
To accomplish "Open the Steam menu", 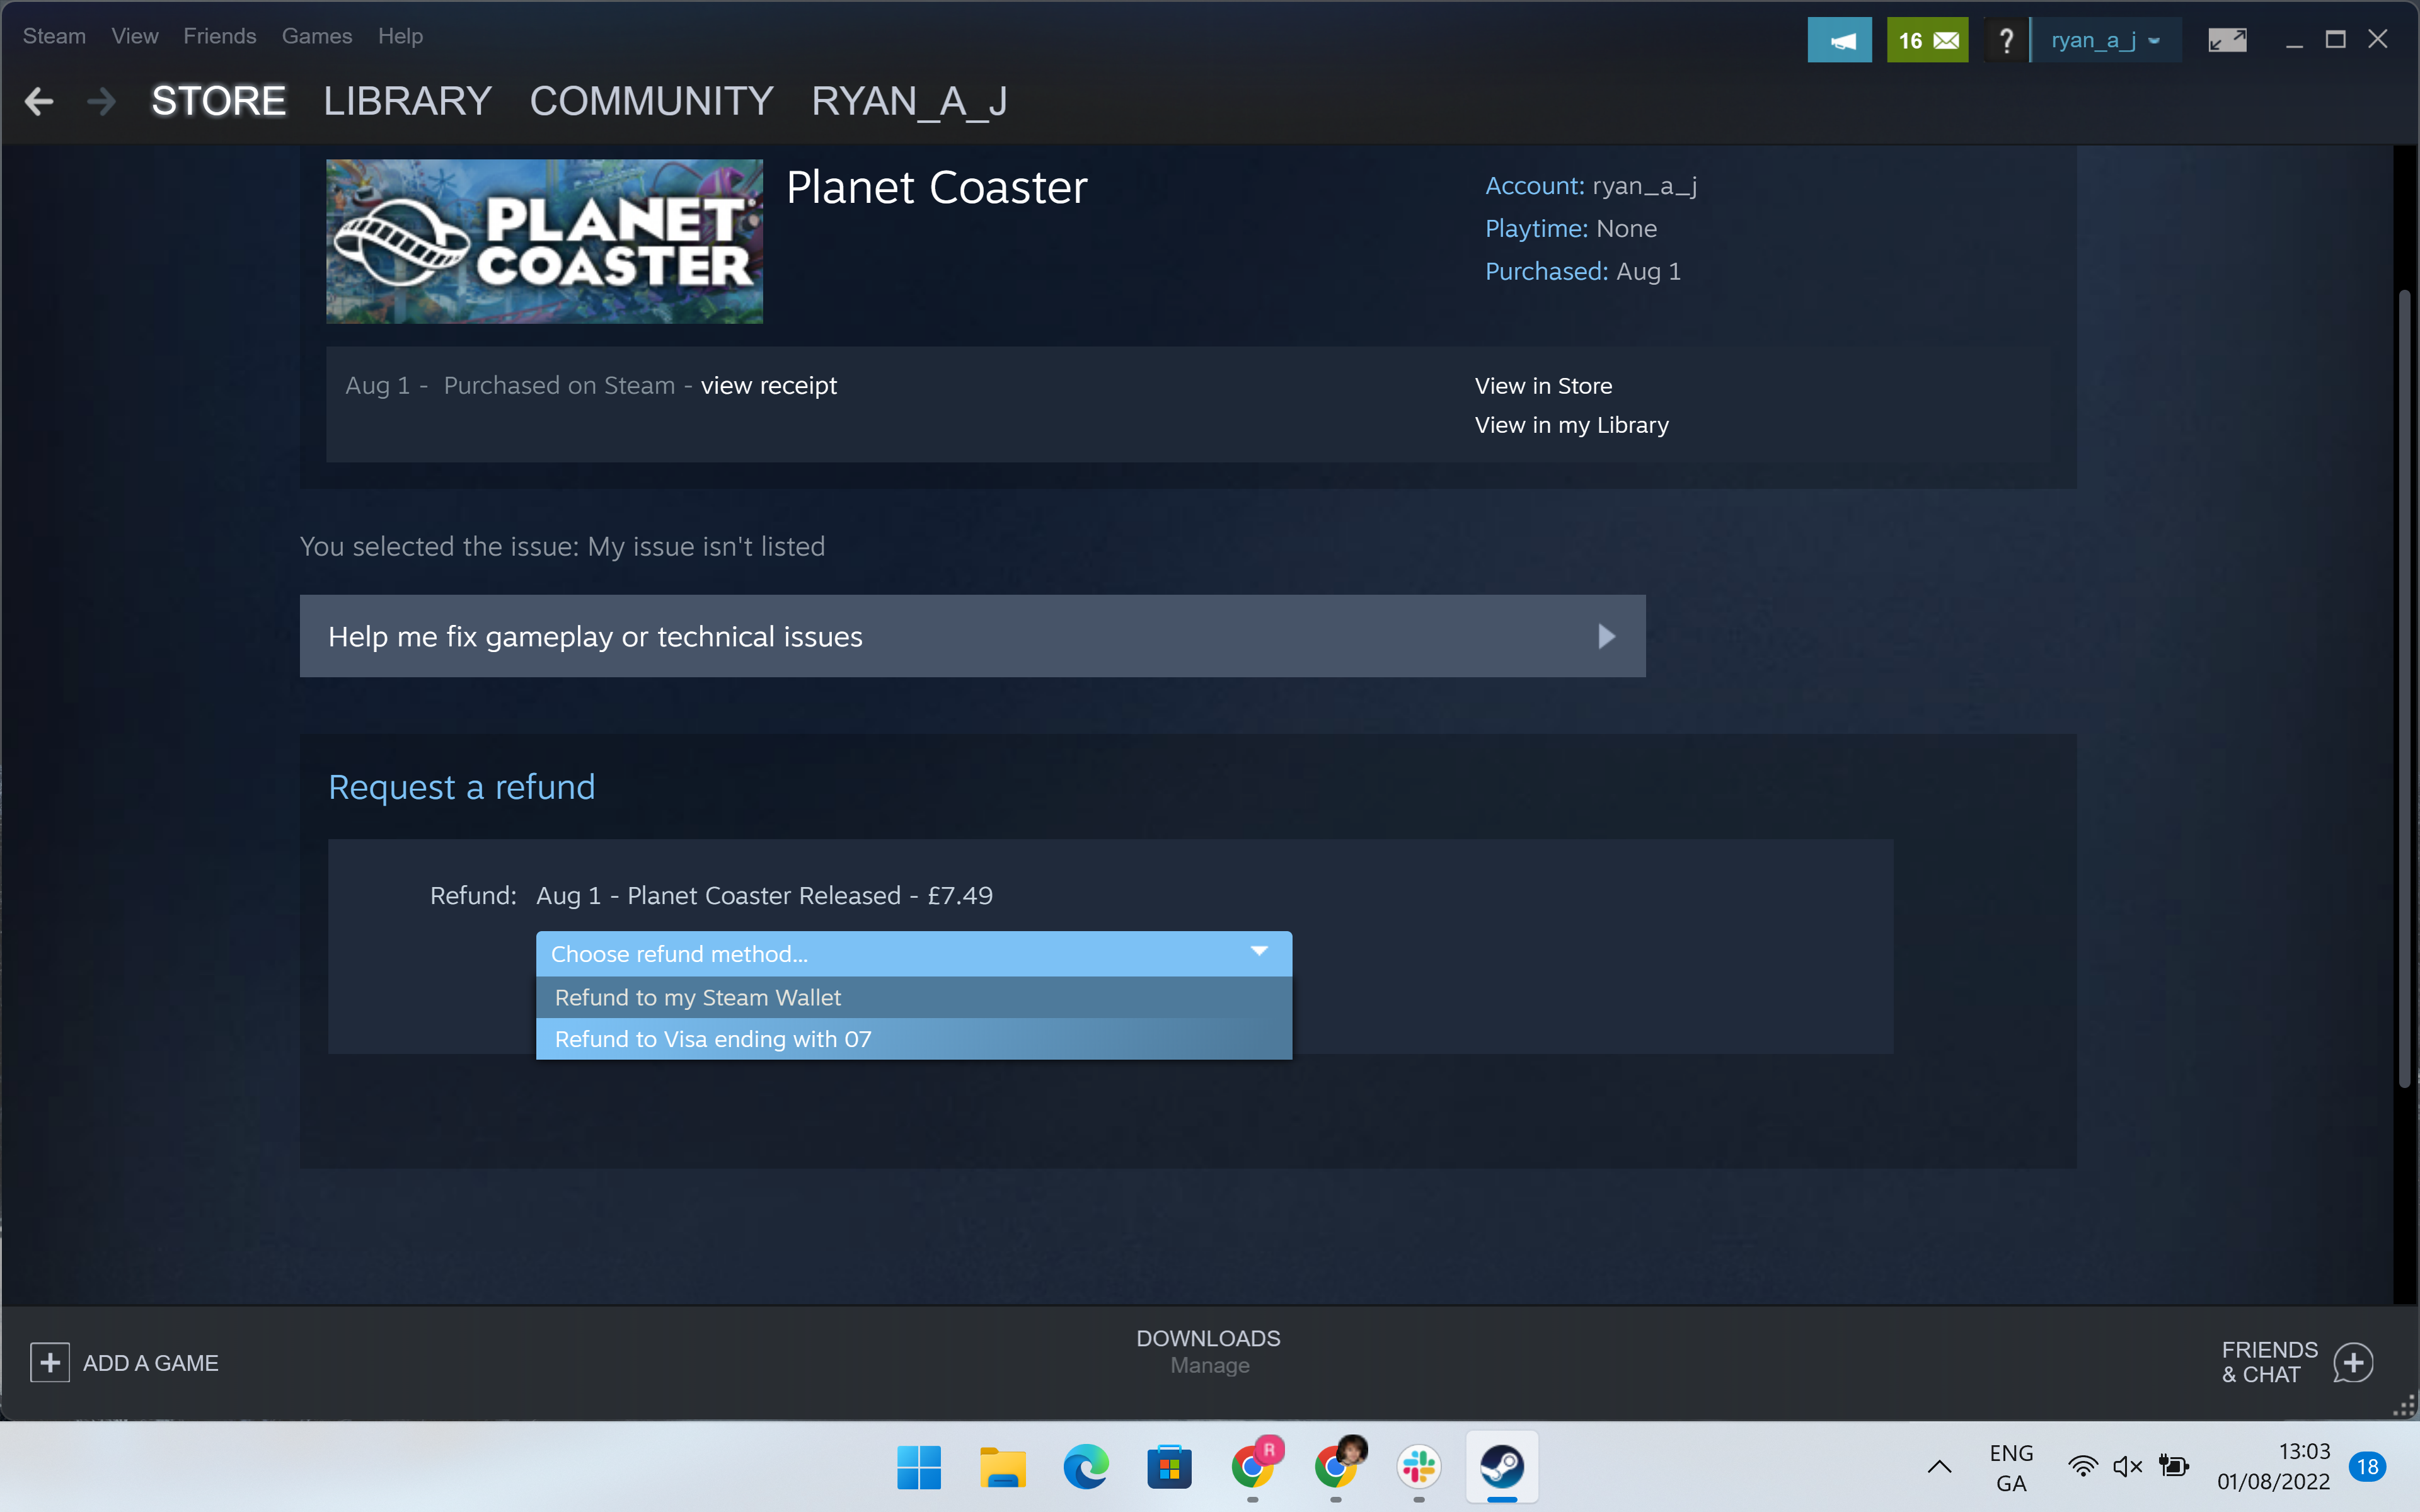I will pos(54,36).
